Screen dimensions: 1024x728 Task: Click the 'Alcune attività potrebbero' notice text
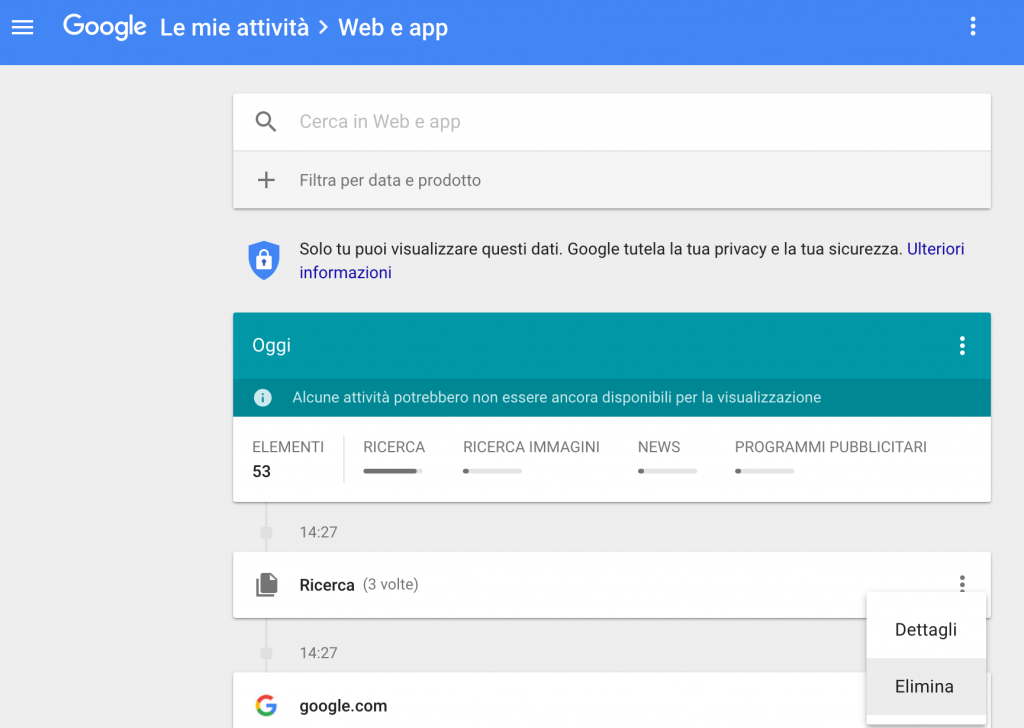coord(556,397)
